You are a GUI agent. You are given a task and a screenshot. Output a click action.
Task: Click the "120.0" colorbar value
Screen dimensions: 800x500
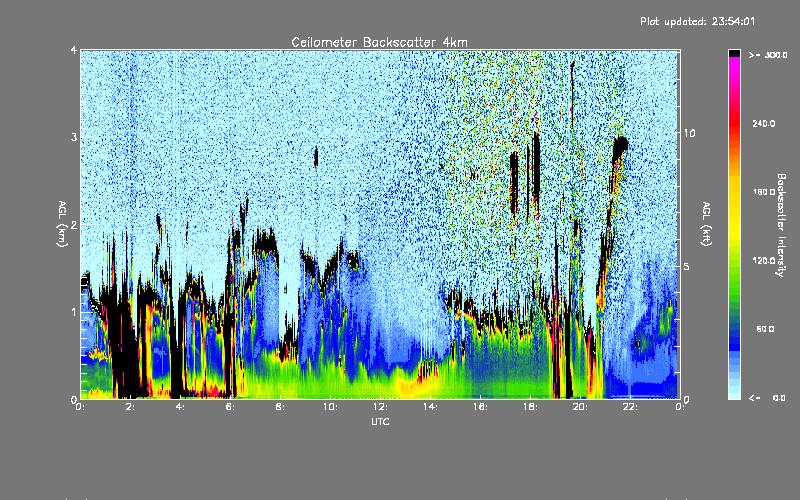point(764,260)
